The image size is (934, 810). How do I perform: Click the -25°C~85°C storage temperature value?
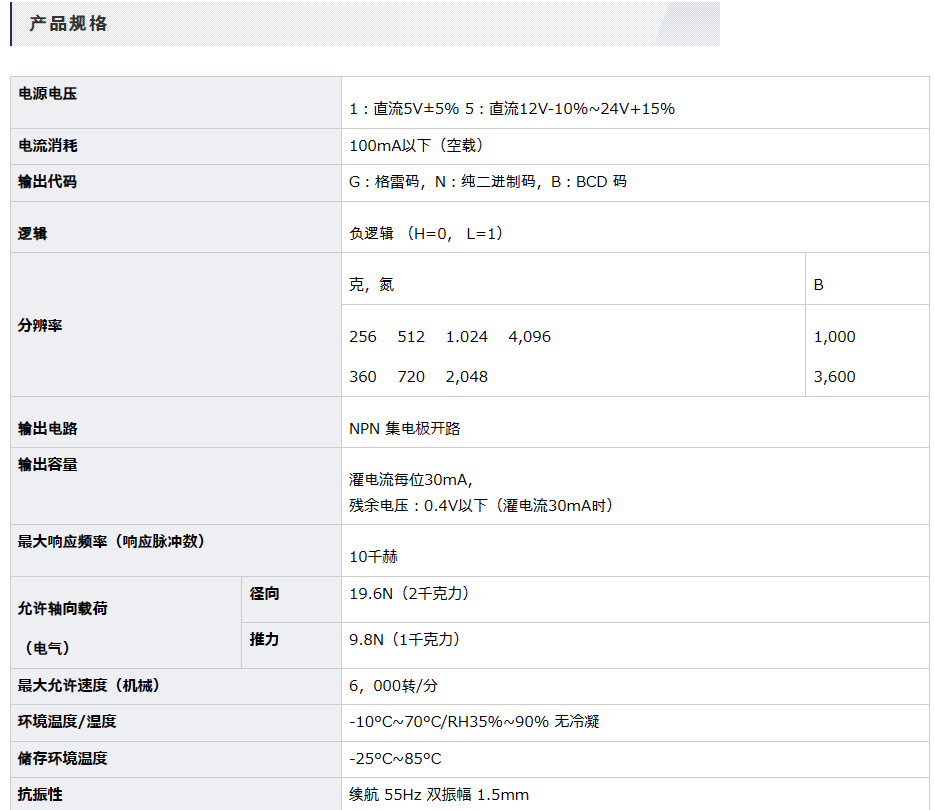[395, 759]
